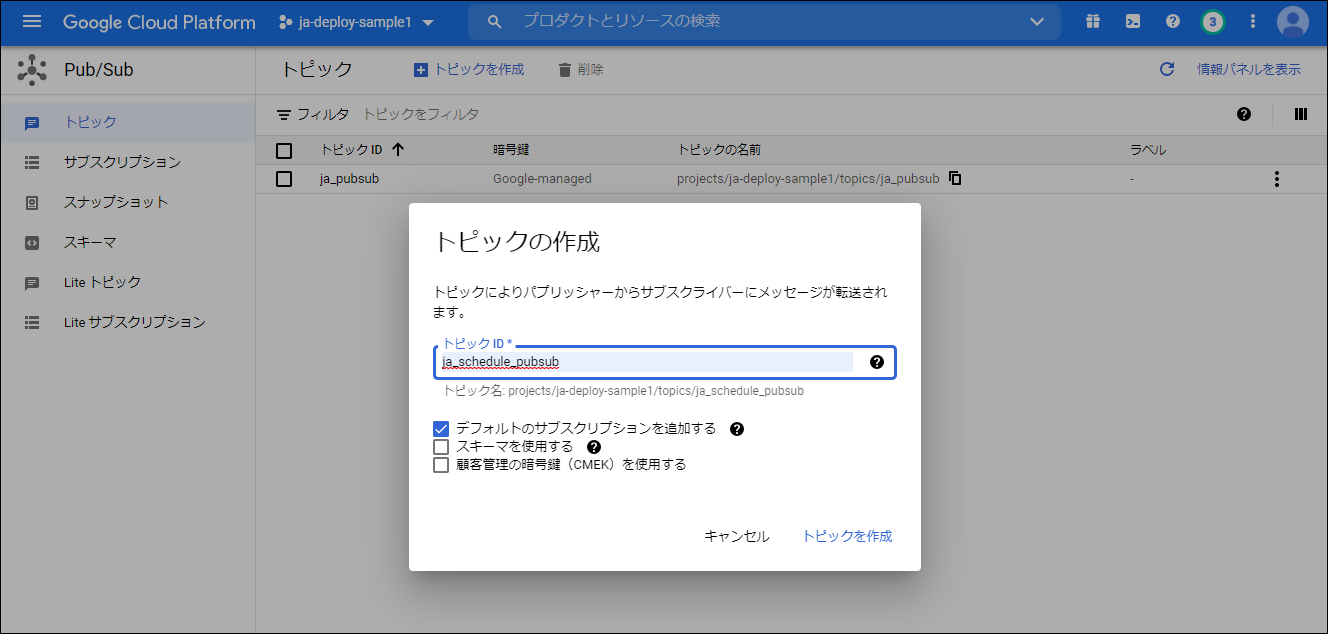Activate Cloud Shell terminal icon
The width and height of the screenshot is (1328, 634).
[1133, 22]
